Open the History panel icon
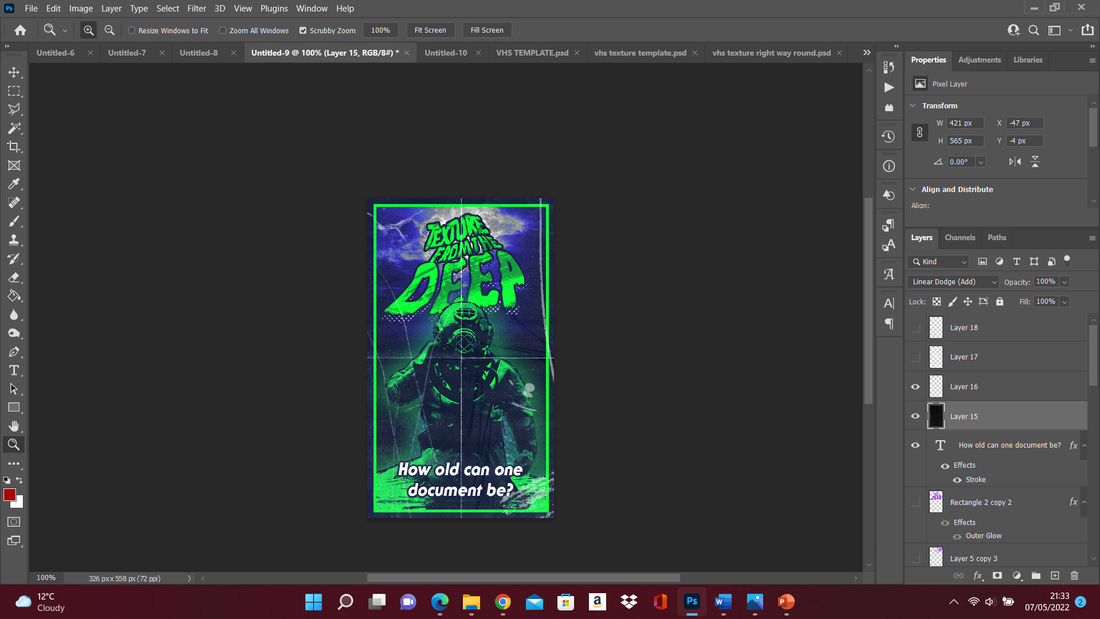The width and height of the screenshot is (1100, 619). coord(889,136)
